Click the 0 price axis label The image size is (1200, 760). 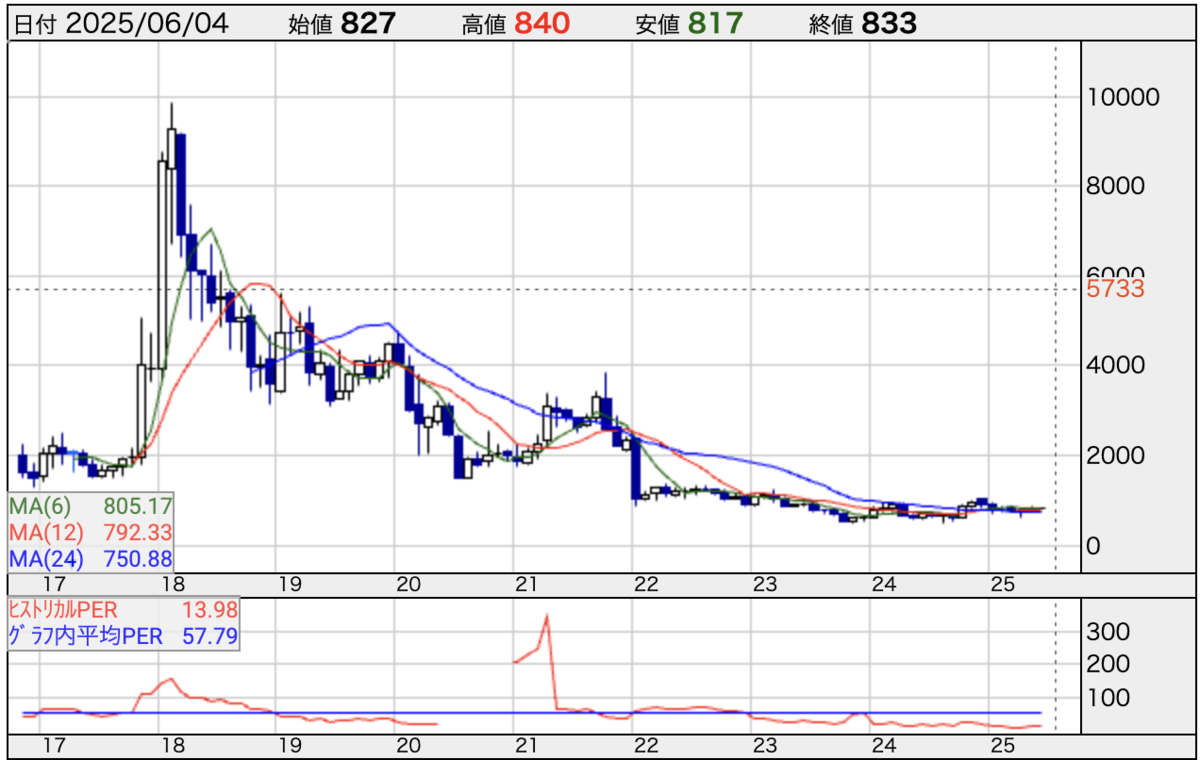[x=1093, y=546]
